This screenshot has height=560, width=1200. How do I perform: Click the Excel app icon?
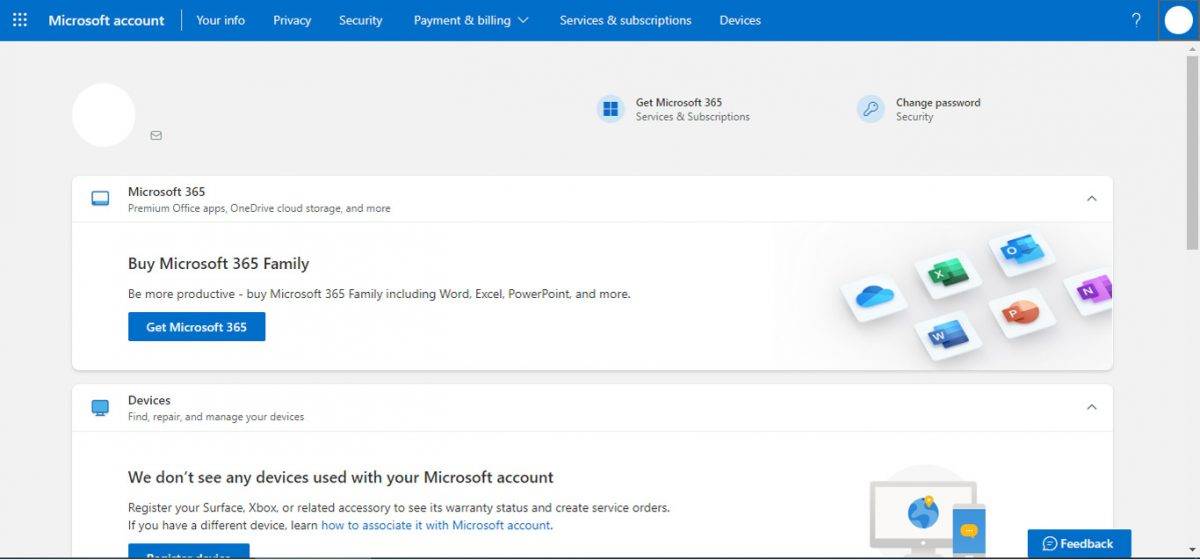946,272
